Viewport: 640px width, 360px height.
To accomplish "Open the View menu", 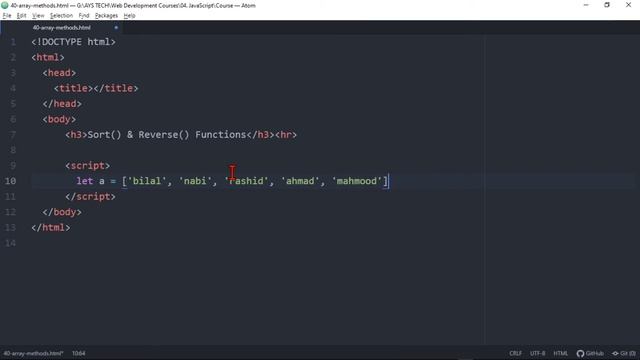I will pos(38,16).
